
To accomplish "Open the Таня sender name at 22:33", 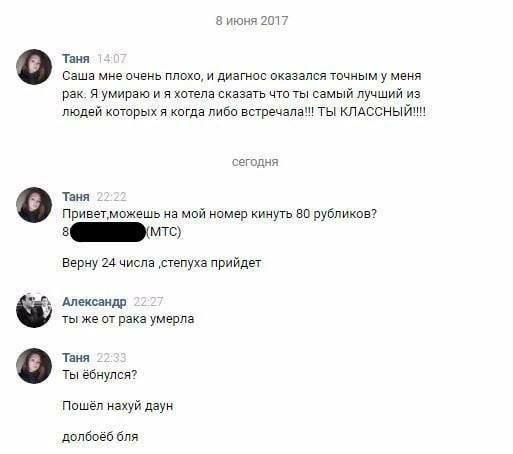I will click(76, 358).
